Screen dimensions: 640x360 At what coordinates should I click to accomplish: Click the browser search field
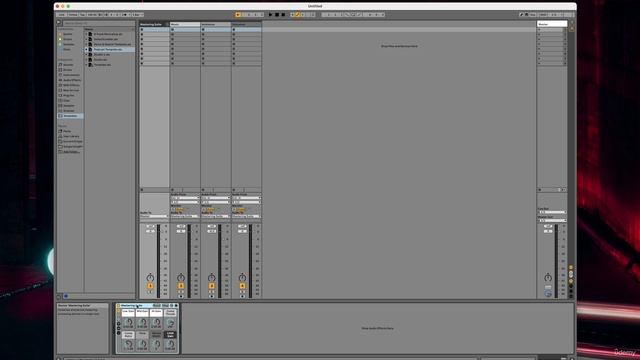pyautogui.click(x=98, y=23)
